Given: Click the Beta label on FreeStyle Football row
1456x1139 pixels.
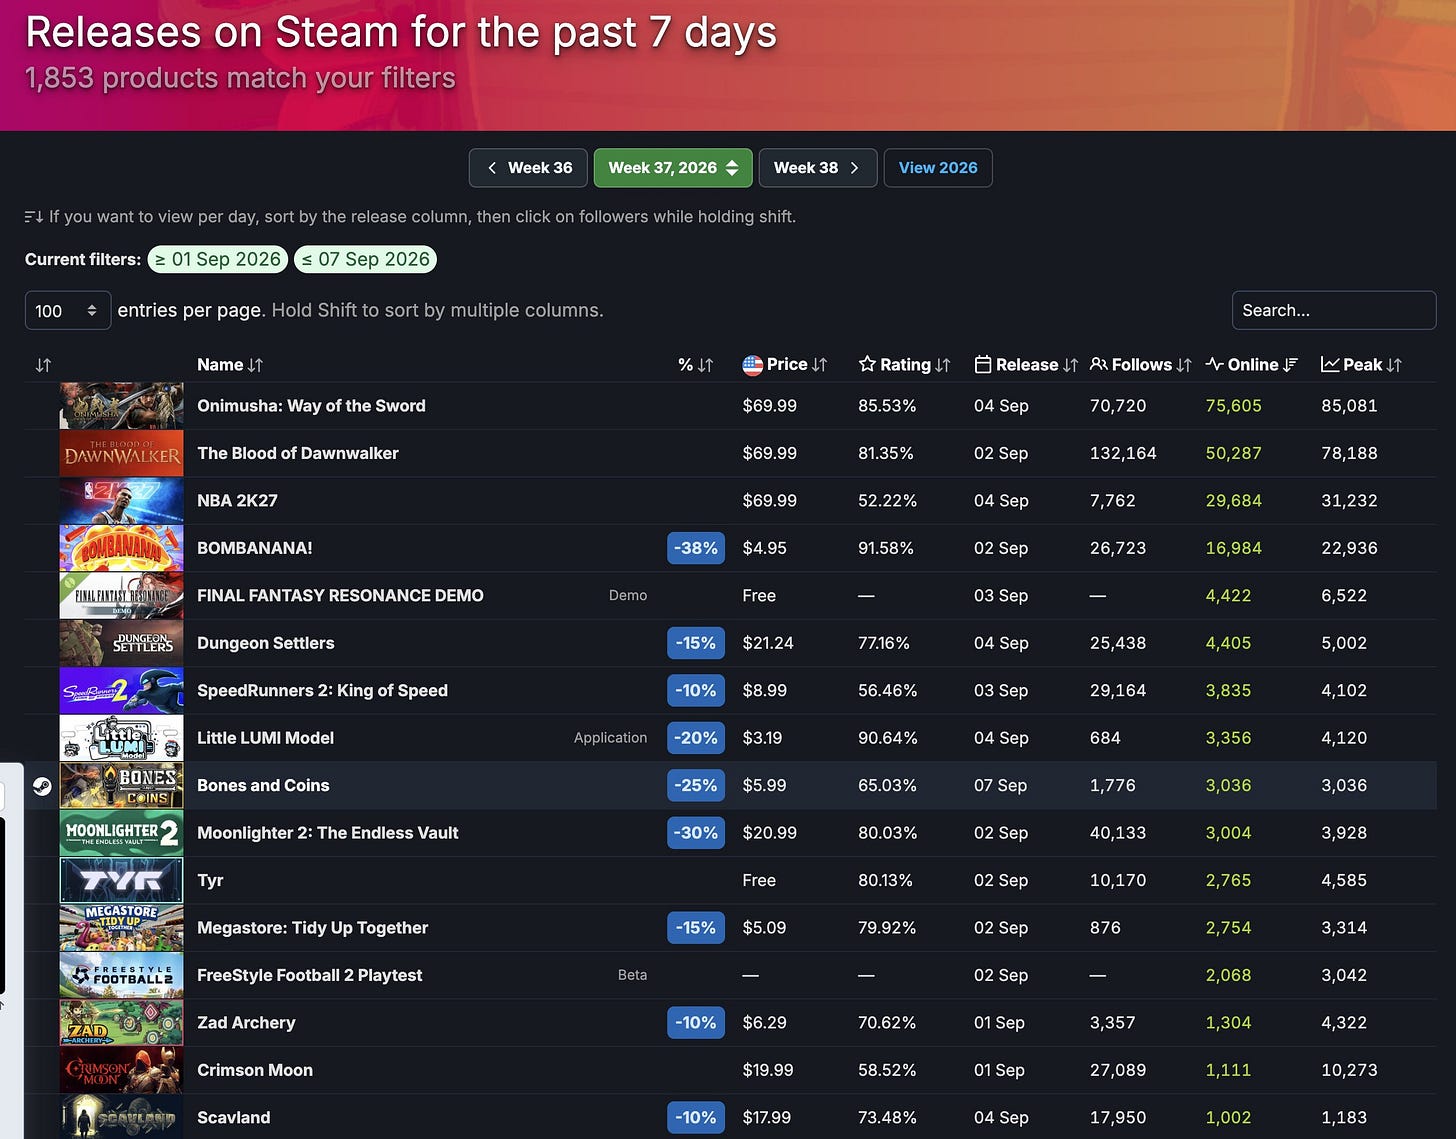Looking at the screenshot, I should (x=632, y=976).
